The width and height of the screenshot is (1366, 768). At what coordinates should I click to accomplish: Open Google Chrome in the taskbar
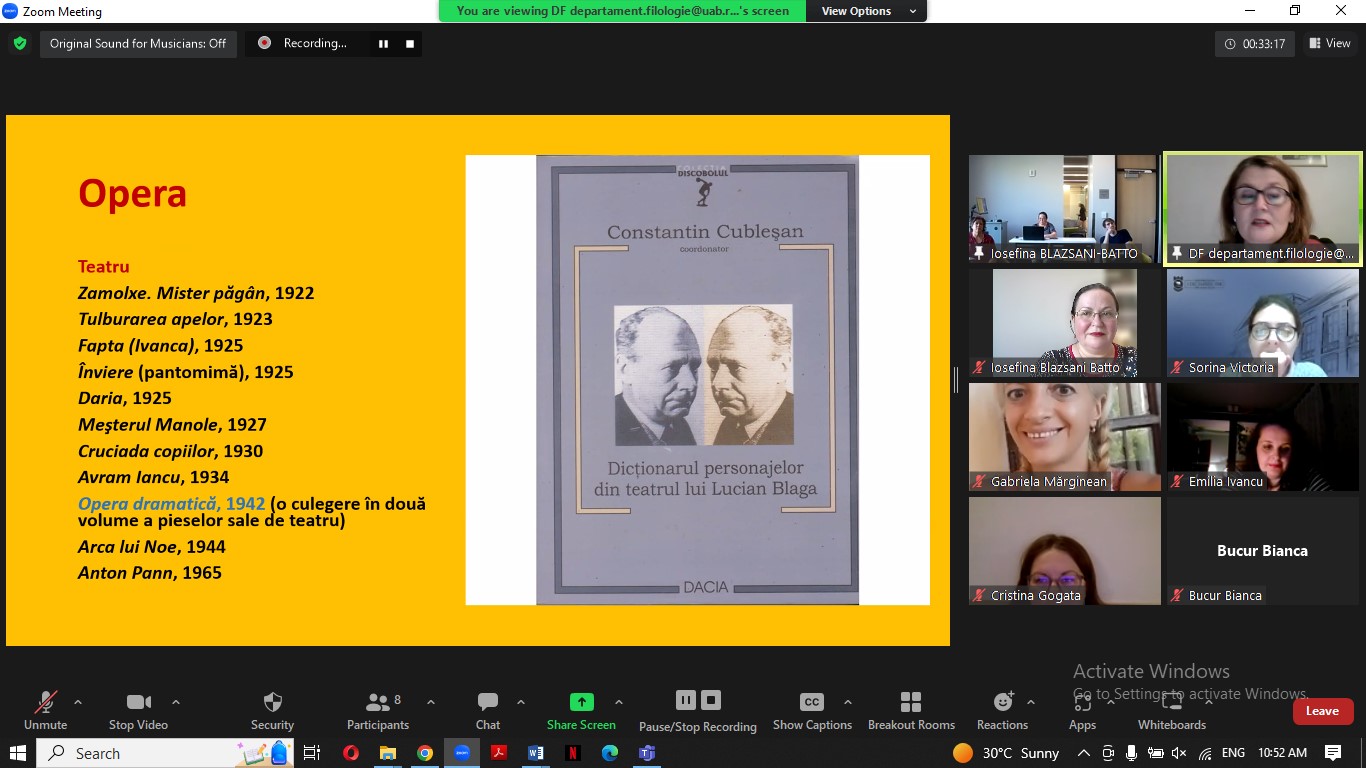pyautogui.click(x=425, y=753)
